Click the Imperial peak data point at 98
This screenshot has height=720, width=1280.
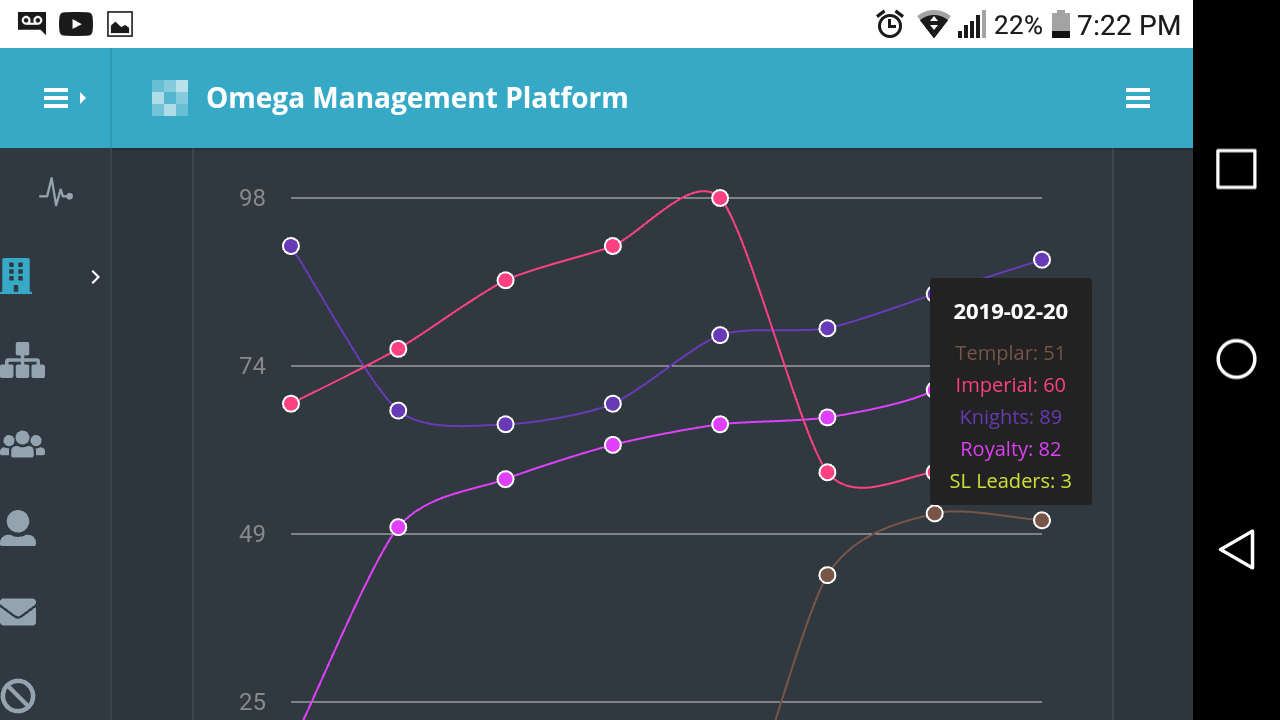[x=720, y=198]
